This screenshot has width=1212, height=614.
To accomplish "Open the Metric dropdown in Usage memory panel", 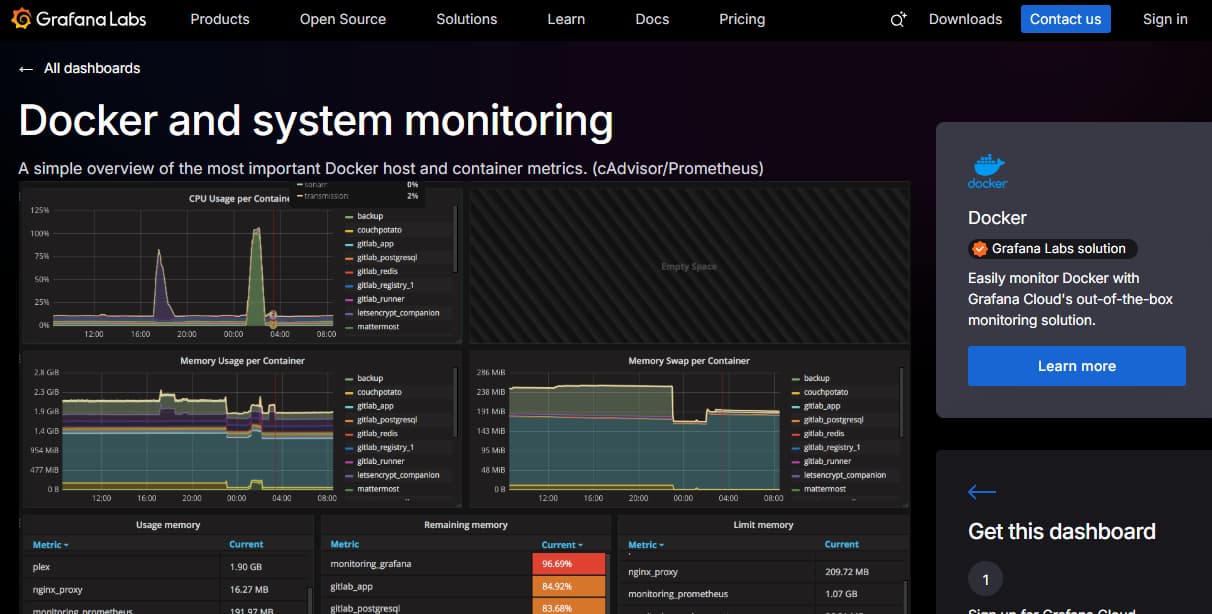I will coord(52,544).
